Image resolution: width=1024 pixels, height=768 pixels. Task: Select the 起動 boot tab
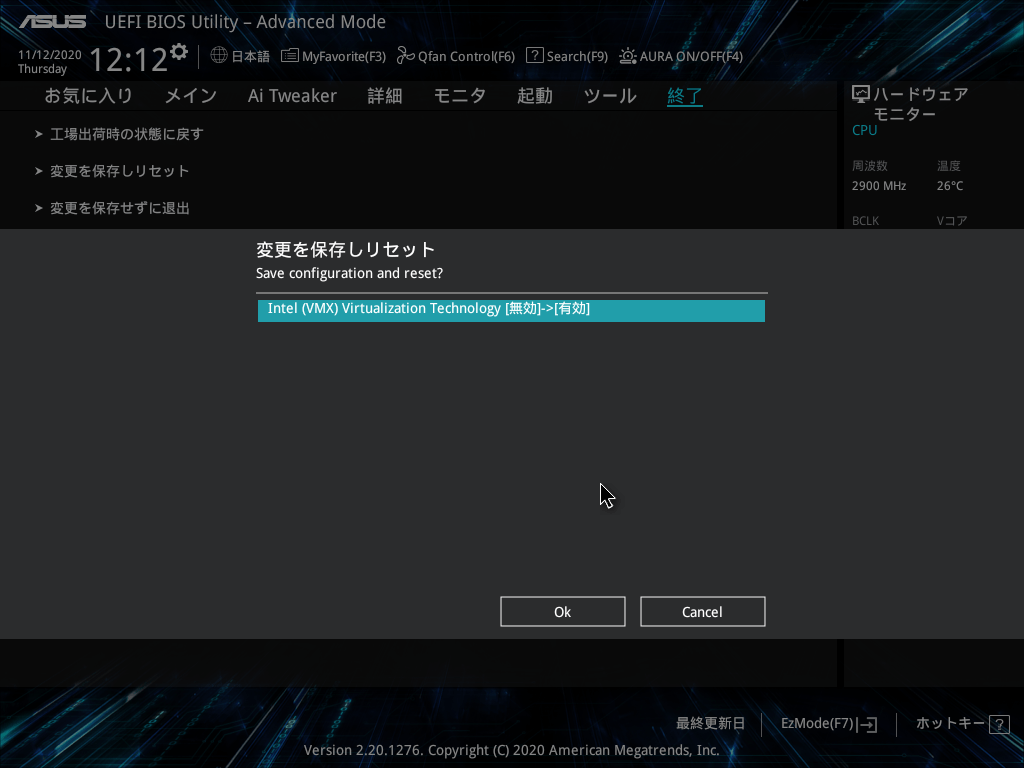tap(534, 96)
